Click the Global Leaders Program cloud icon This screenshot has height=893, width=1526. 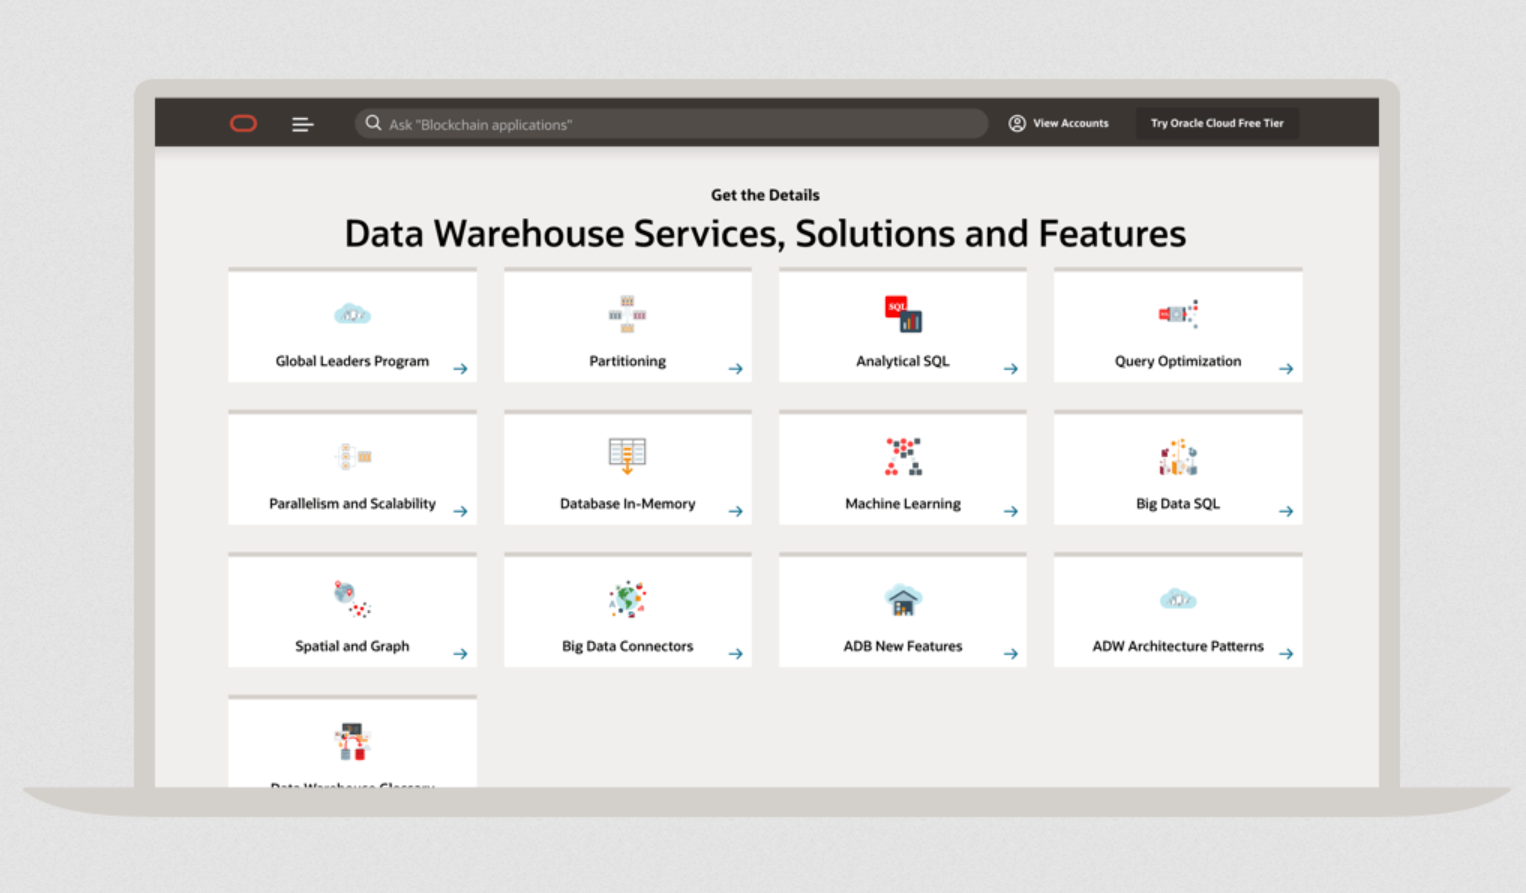[x=352, y=314]
